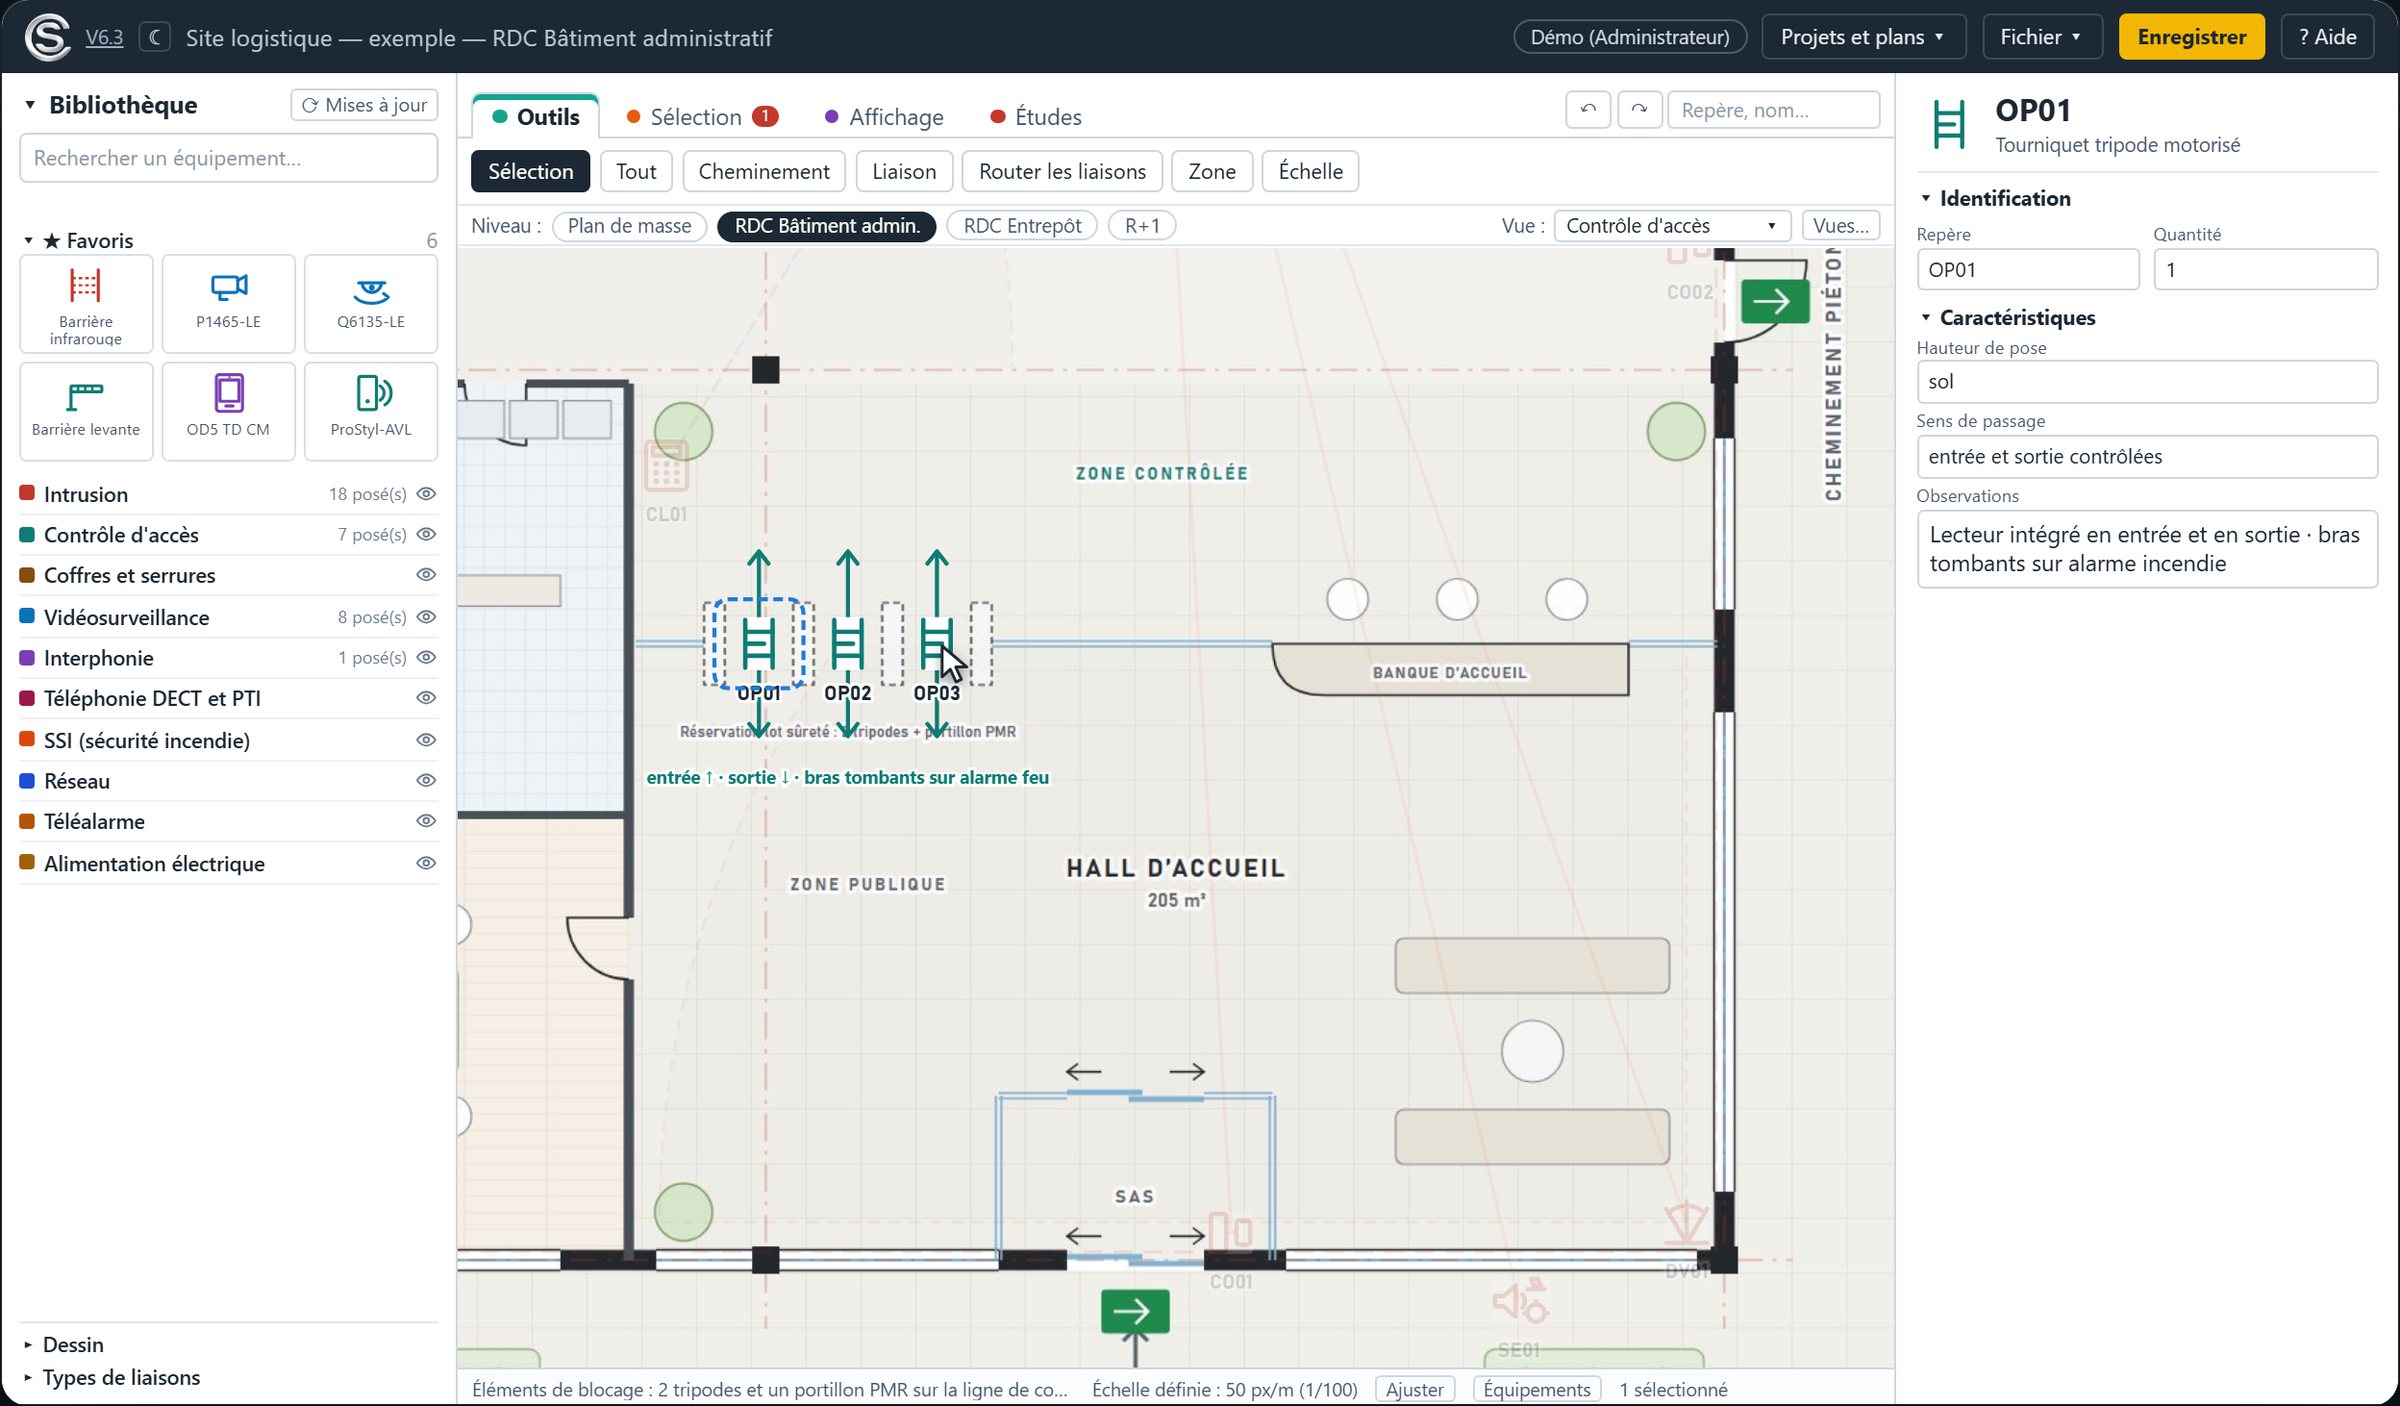The height and width of the screenshot is (1406, 2400).
Task: Click the redo arrow button
Action: click(x=1640, y=110)
